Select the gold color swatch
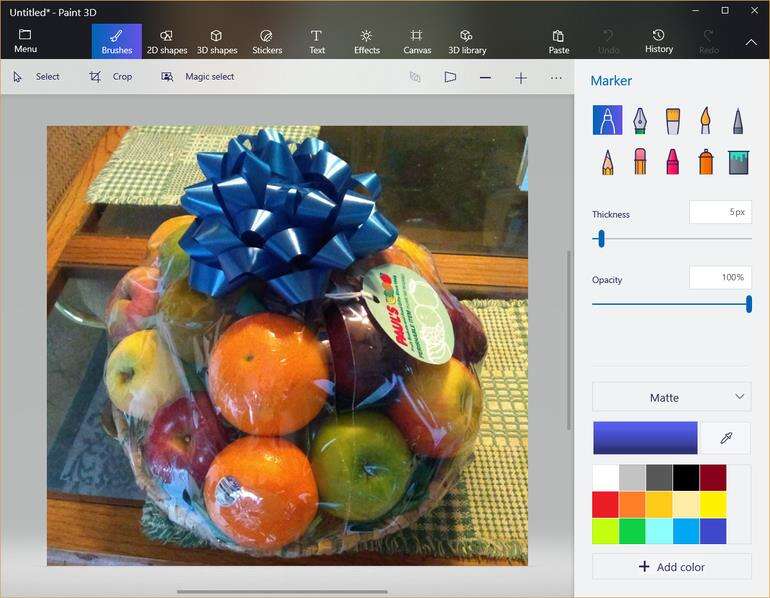Screen dimensions: 770x598 (659, 505)
